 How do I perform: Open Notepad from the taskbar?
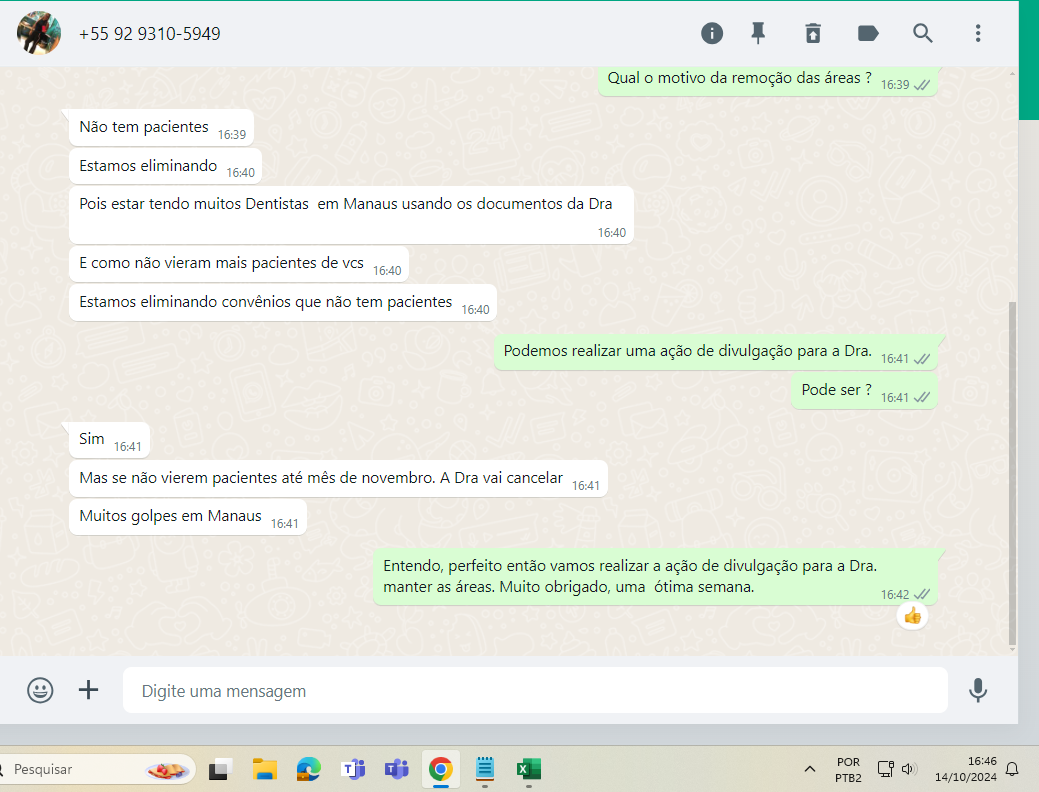pyautogui.click(x=485, y=769)
